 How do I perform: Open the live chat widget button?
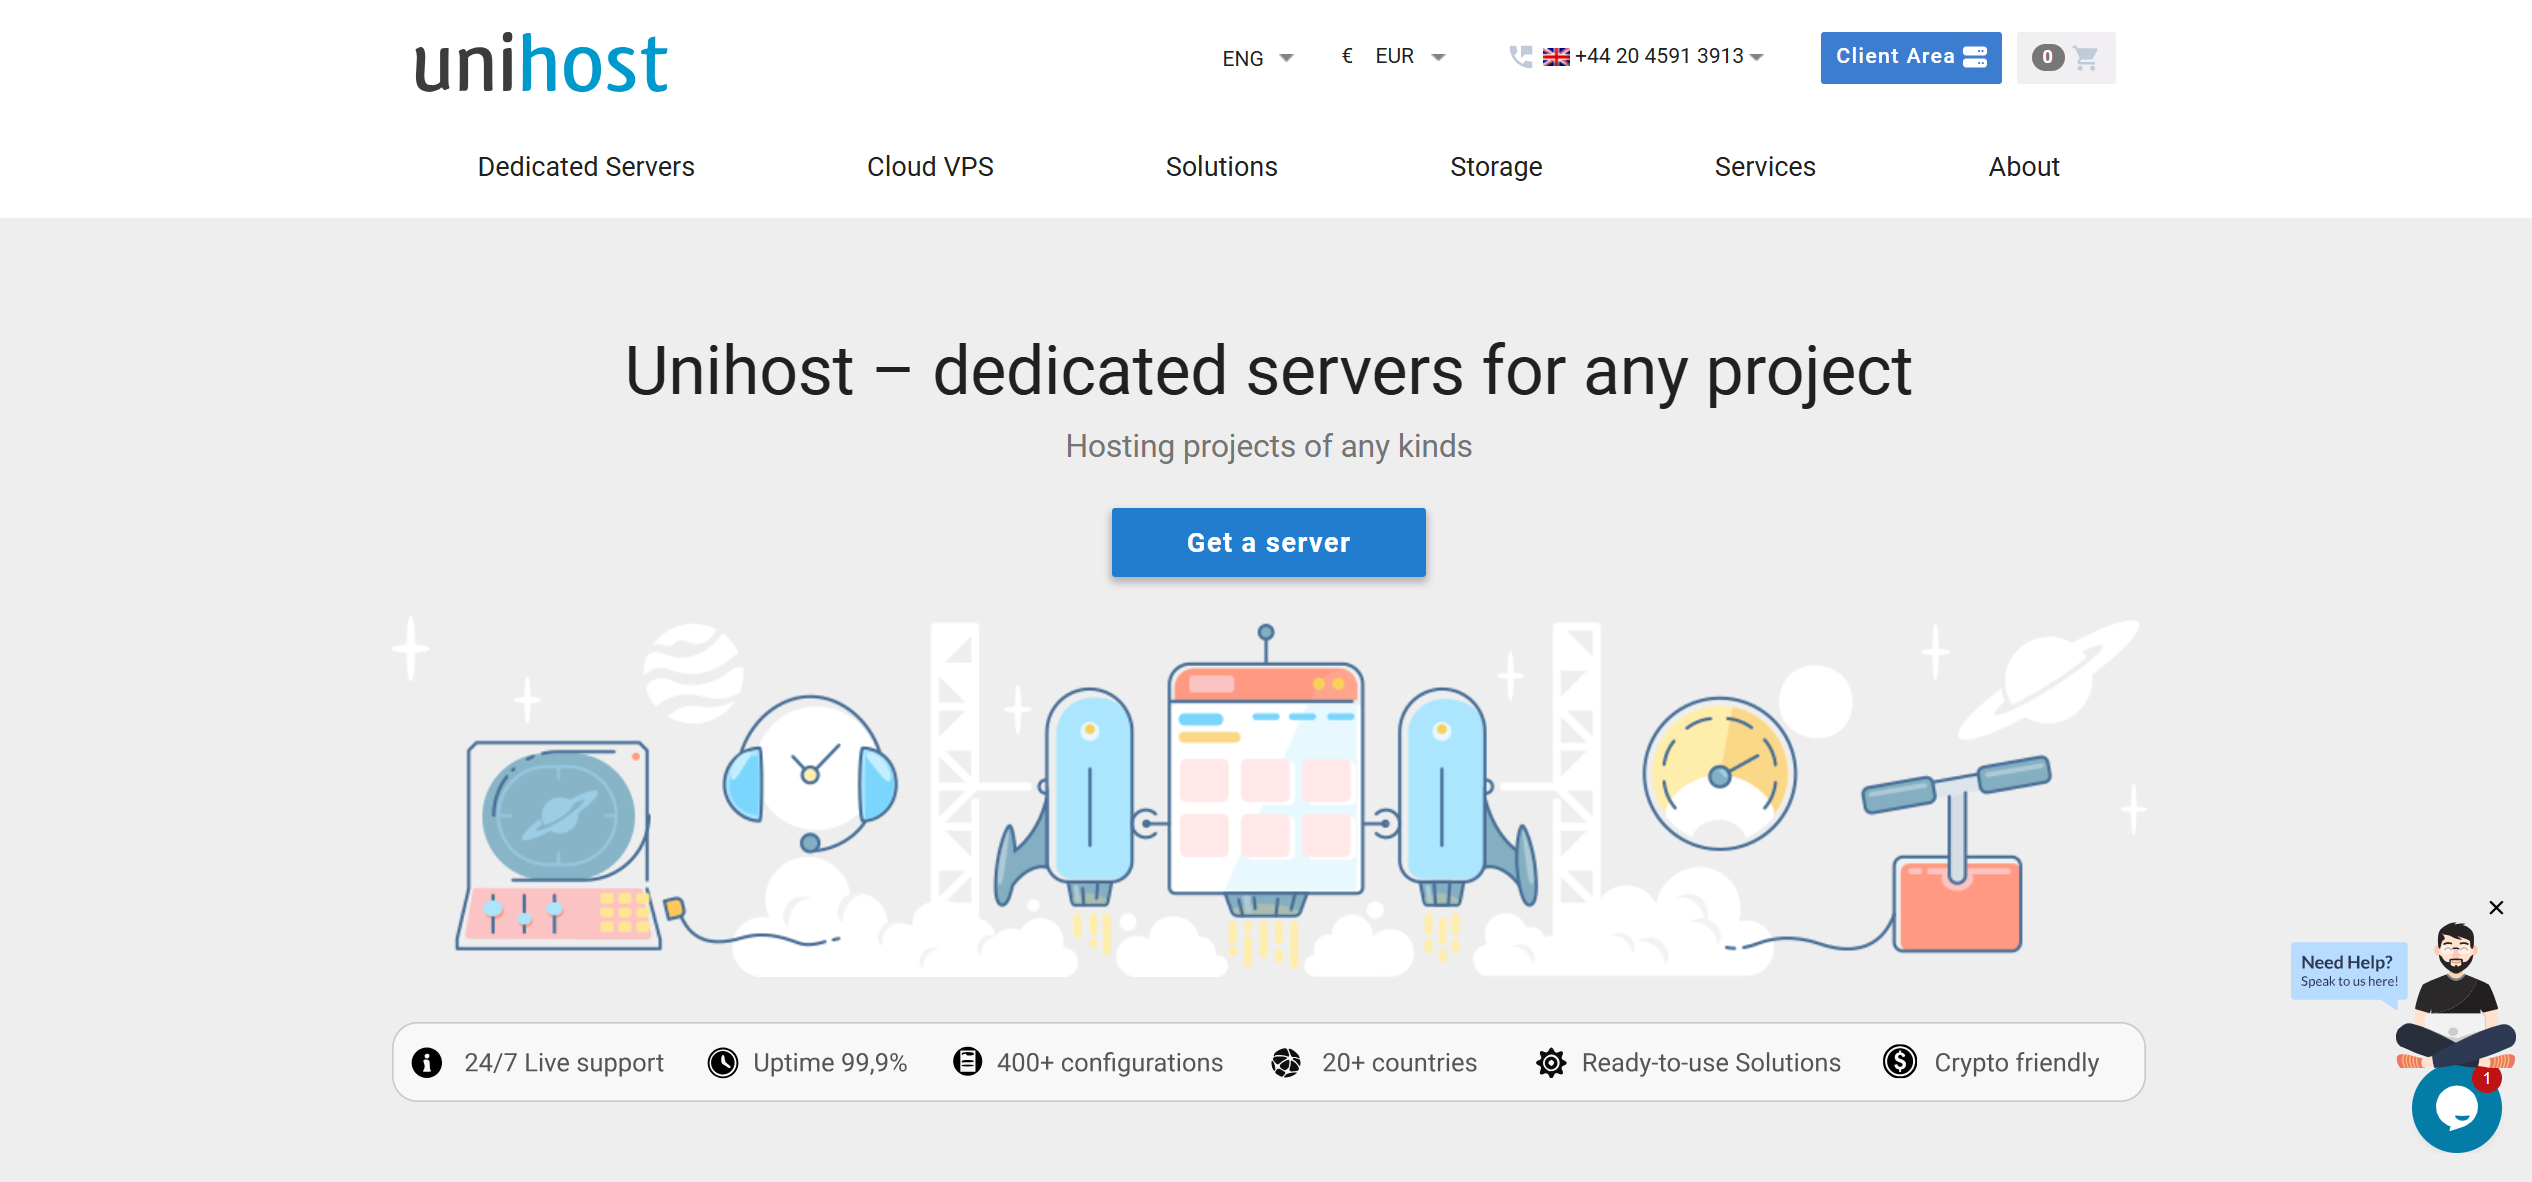pos(2457,1108)
